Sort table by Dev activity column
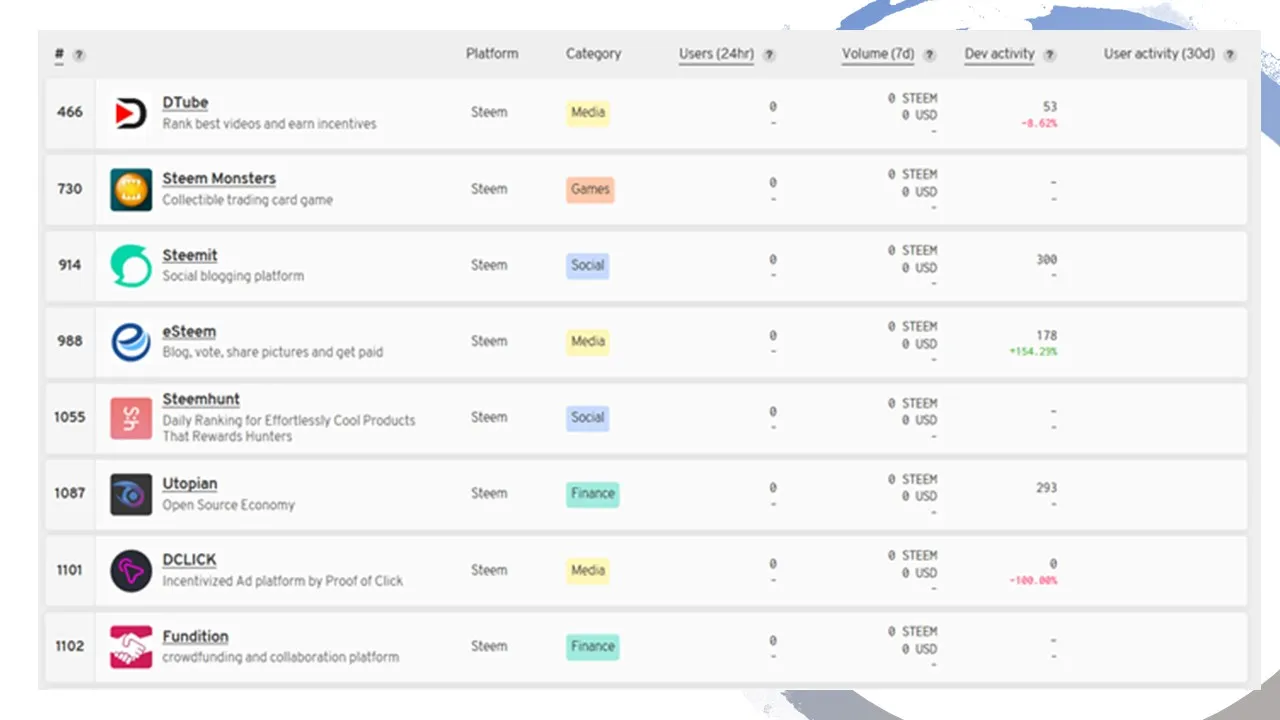 [x=999, y=54]
